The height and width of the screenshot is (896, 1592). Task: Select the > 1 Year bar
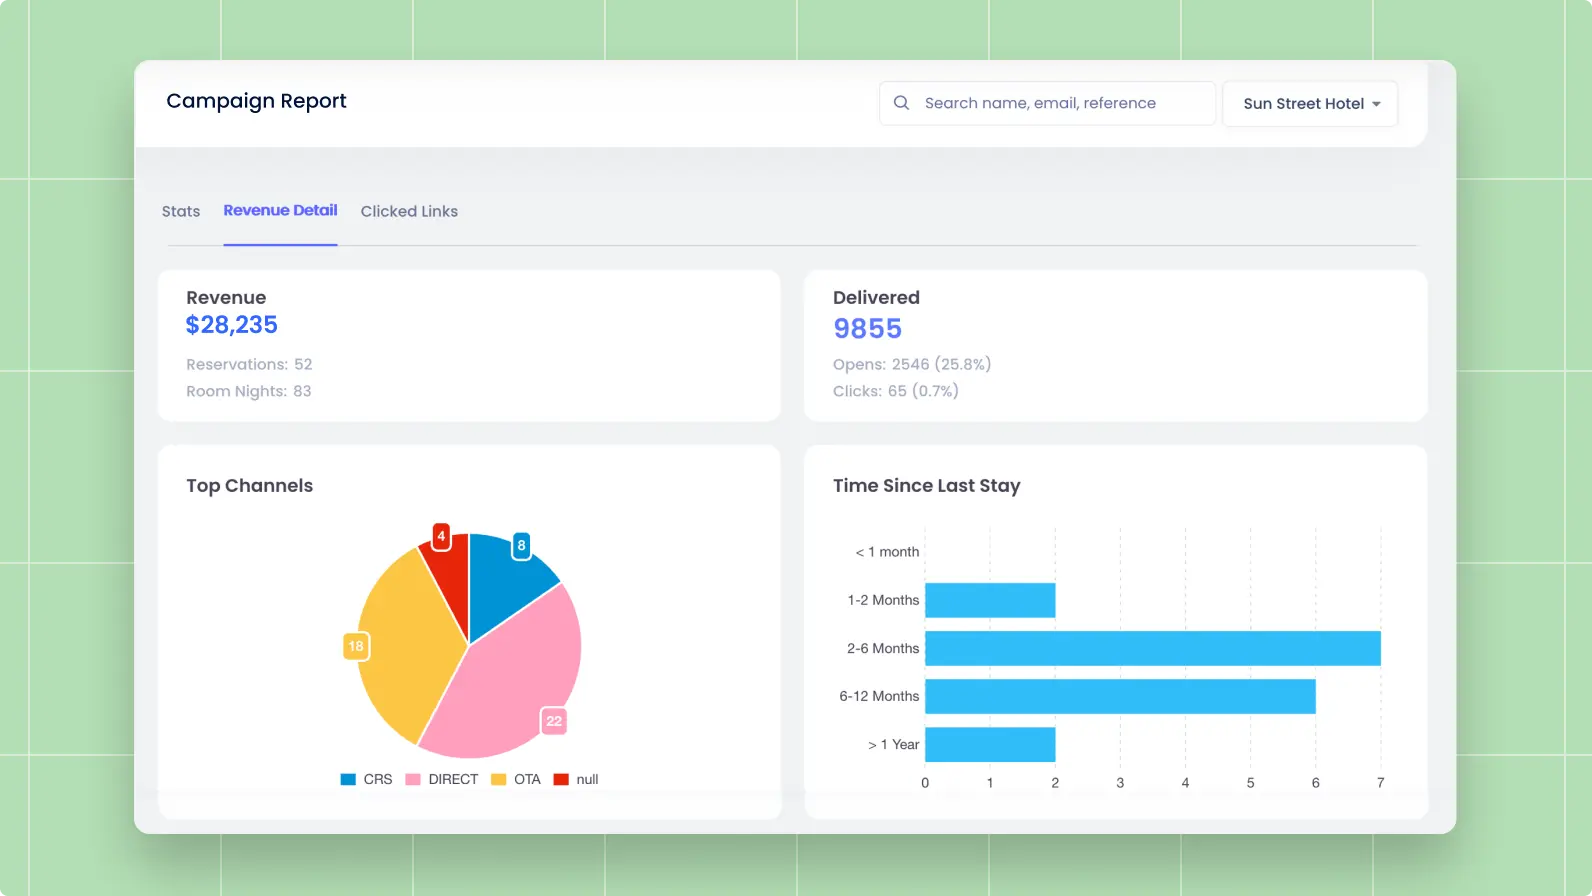coord(990,744)
